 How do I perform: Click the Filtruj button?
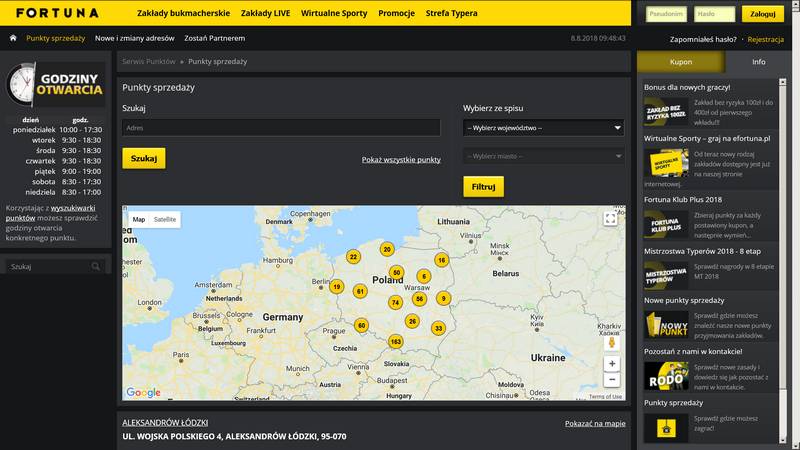(483, 187)
